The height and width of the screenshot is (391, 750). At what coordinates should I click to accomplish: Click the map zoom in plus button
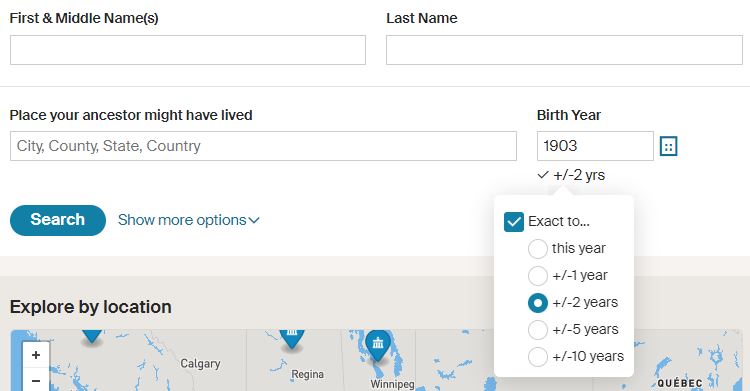(x=36, y=355)
